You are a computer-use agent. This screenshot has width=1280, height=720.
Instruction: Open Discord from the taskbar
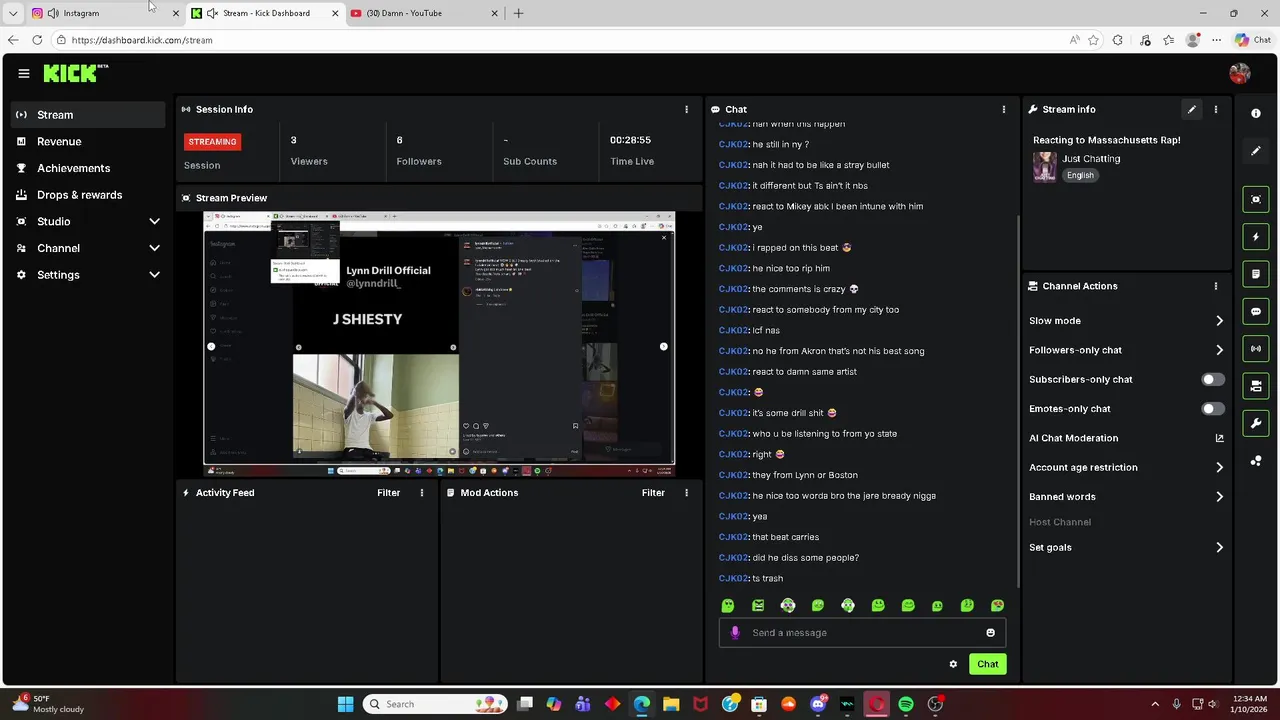(x=818, y=704)
